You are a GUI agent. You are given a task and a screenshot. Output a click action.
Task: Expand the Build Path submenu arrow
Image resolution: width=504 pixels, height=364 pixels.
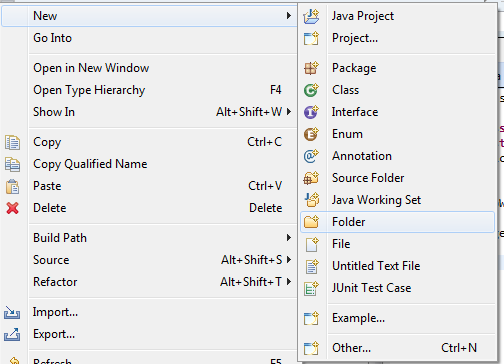tap(289, 238)
